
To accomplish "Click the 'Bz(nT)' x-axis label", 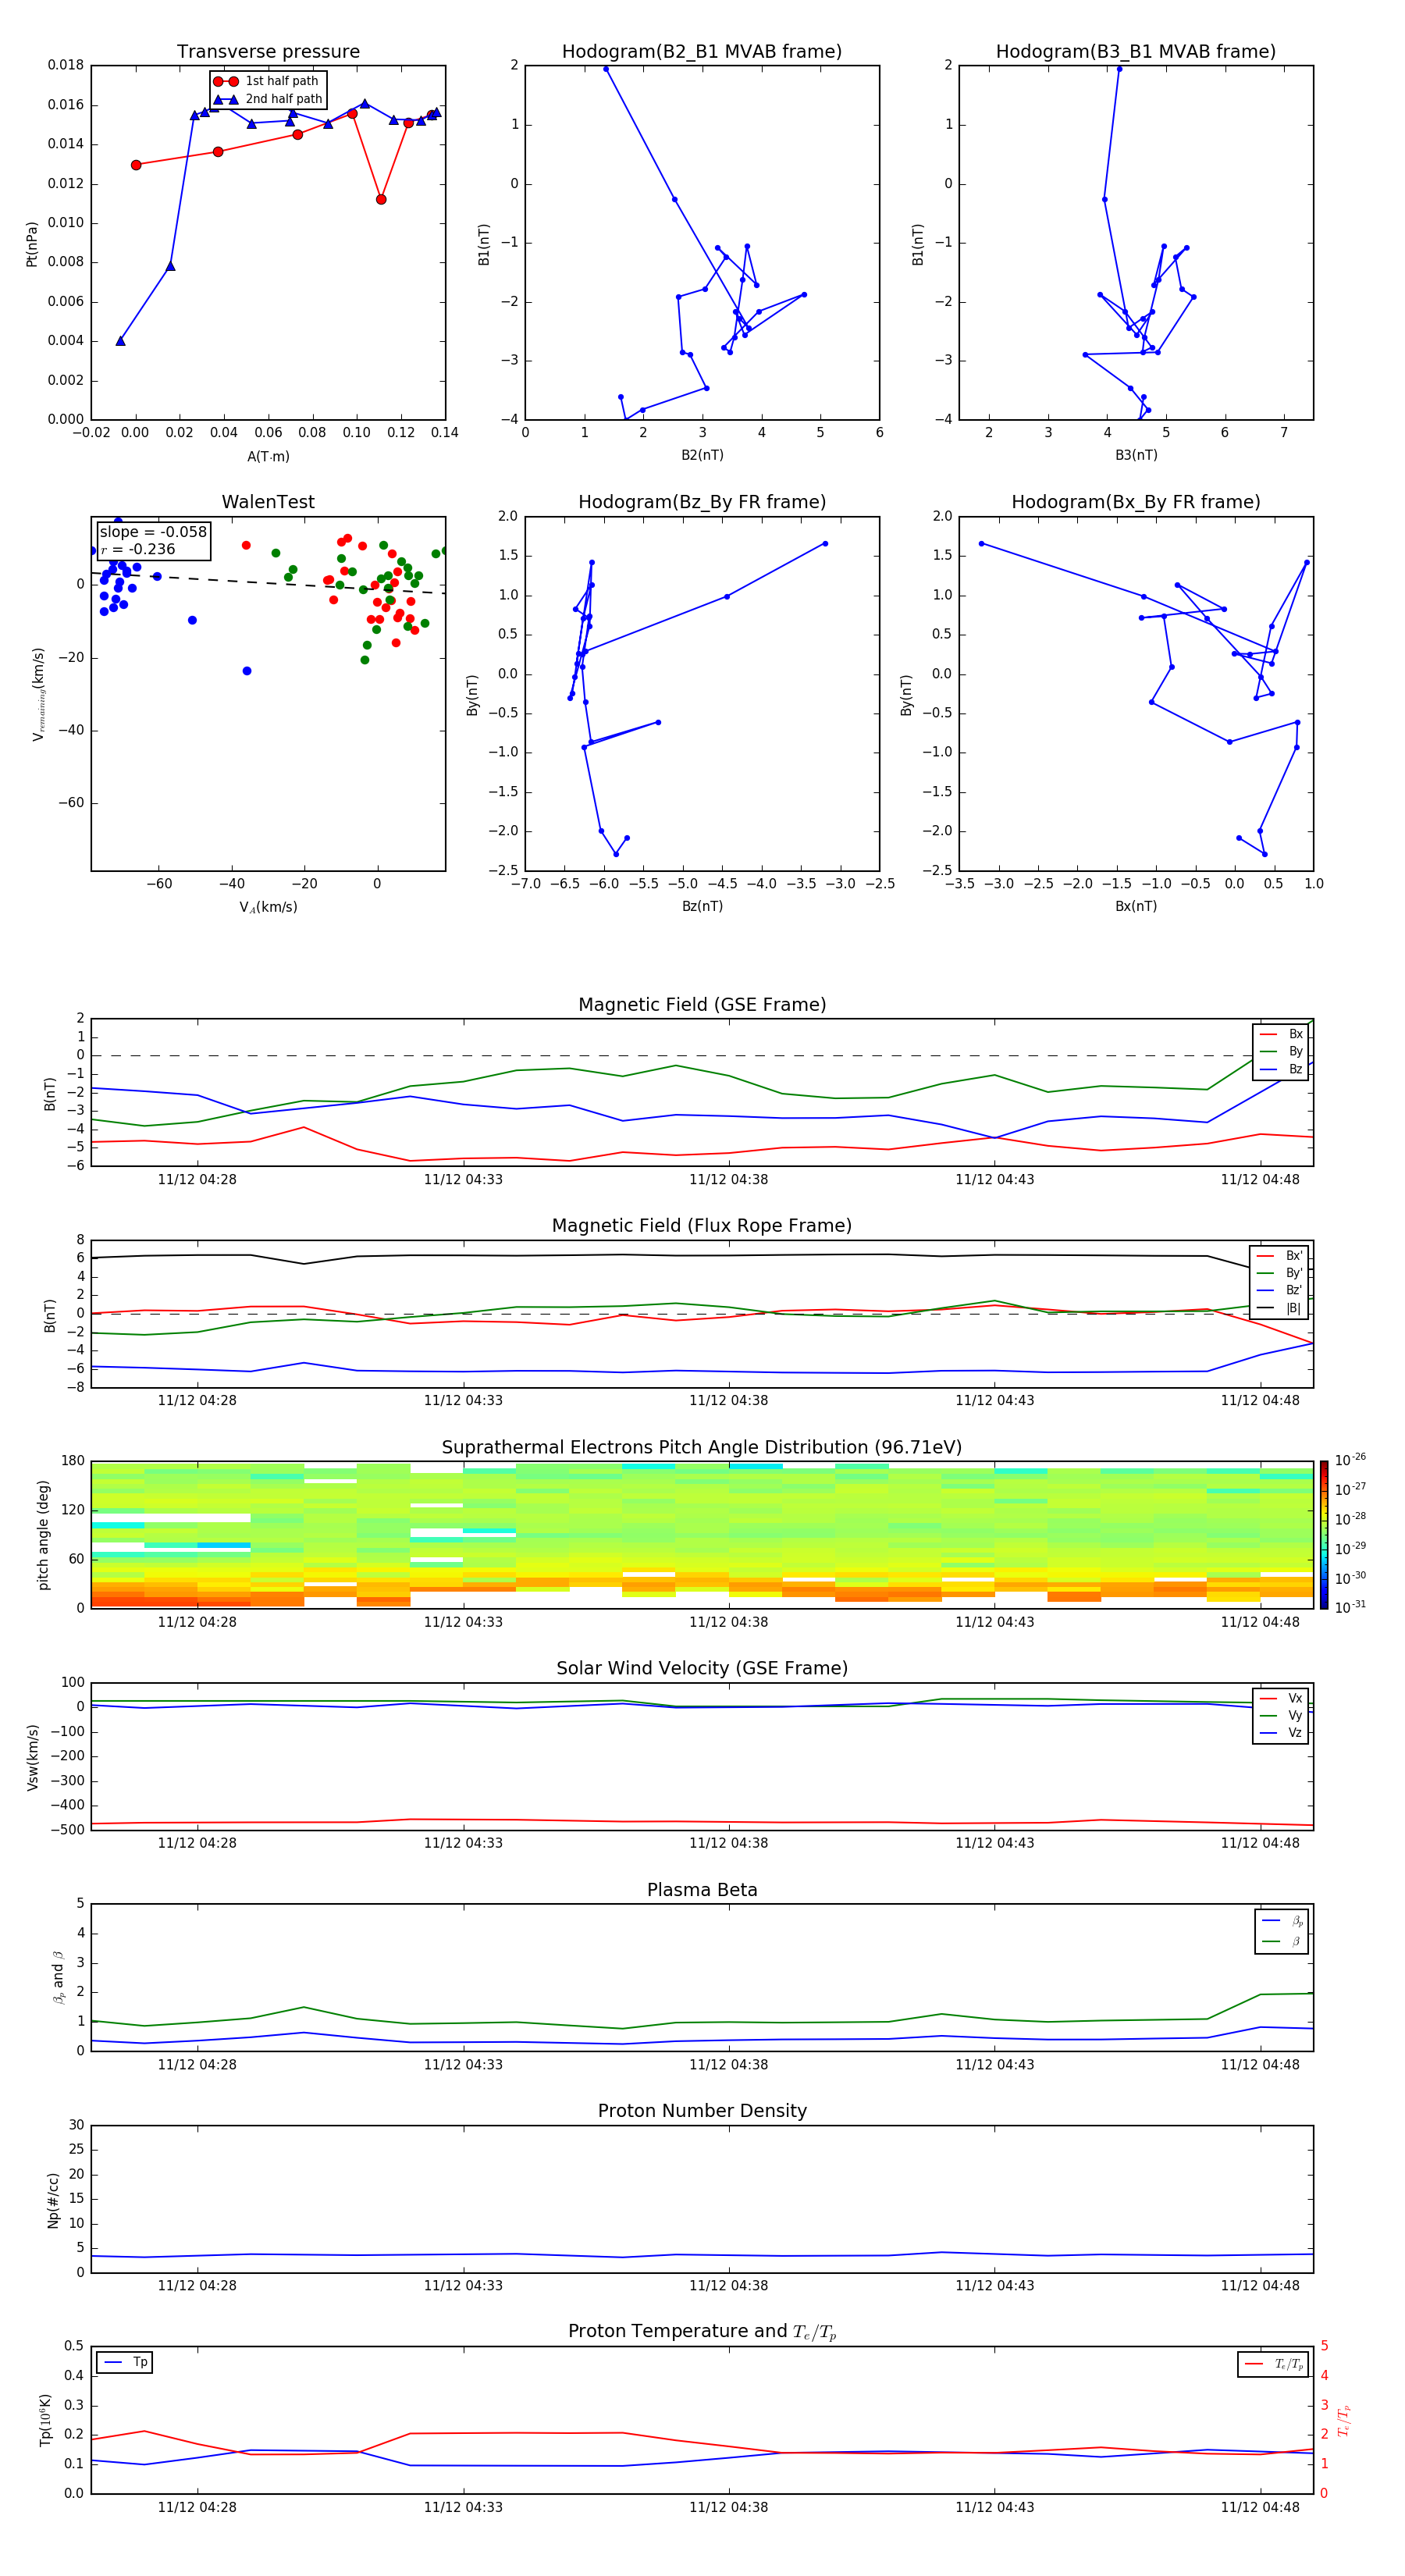I will (x=702, y=907).
